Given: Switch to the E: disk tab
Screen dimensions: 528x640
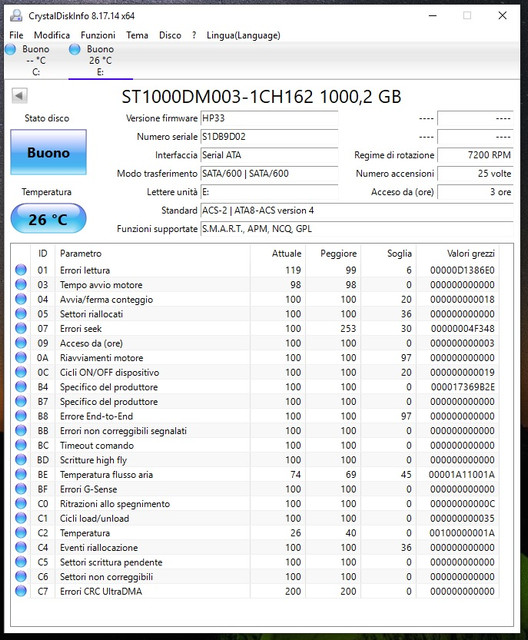Looking at the screenshot, I should pos(100,60).
